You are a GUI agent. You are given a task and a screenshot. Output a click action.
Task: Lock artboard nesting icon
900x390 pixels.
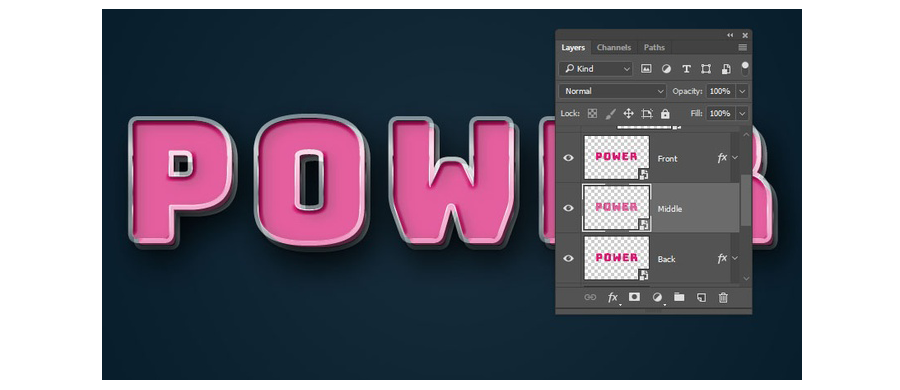tap(647, 114)
